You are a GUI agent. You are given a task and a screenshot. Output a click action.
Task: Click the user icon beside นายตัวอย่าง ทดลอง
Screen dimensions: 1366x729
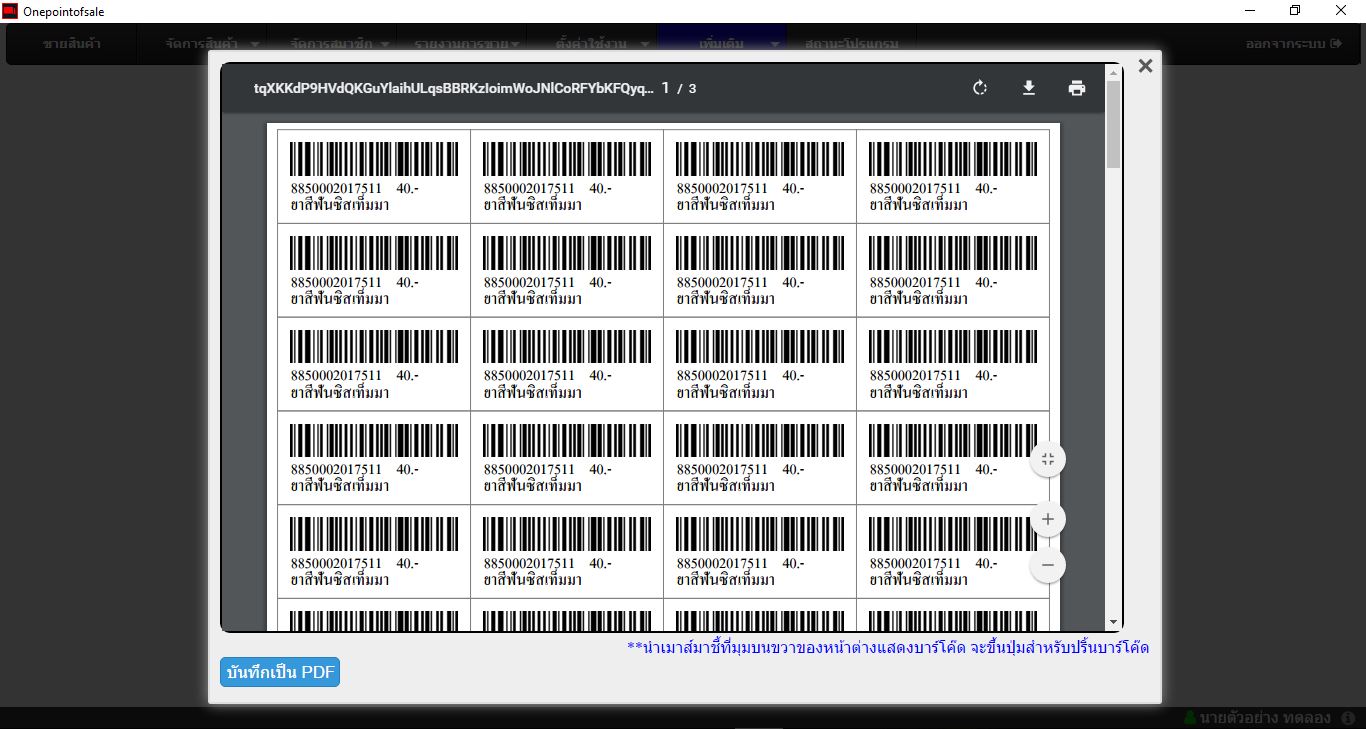tap(1190, 718)
